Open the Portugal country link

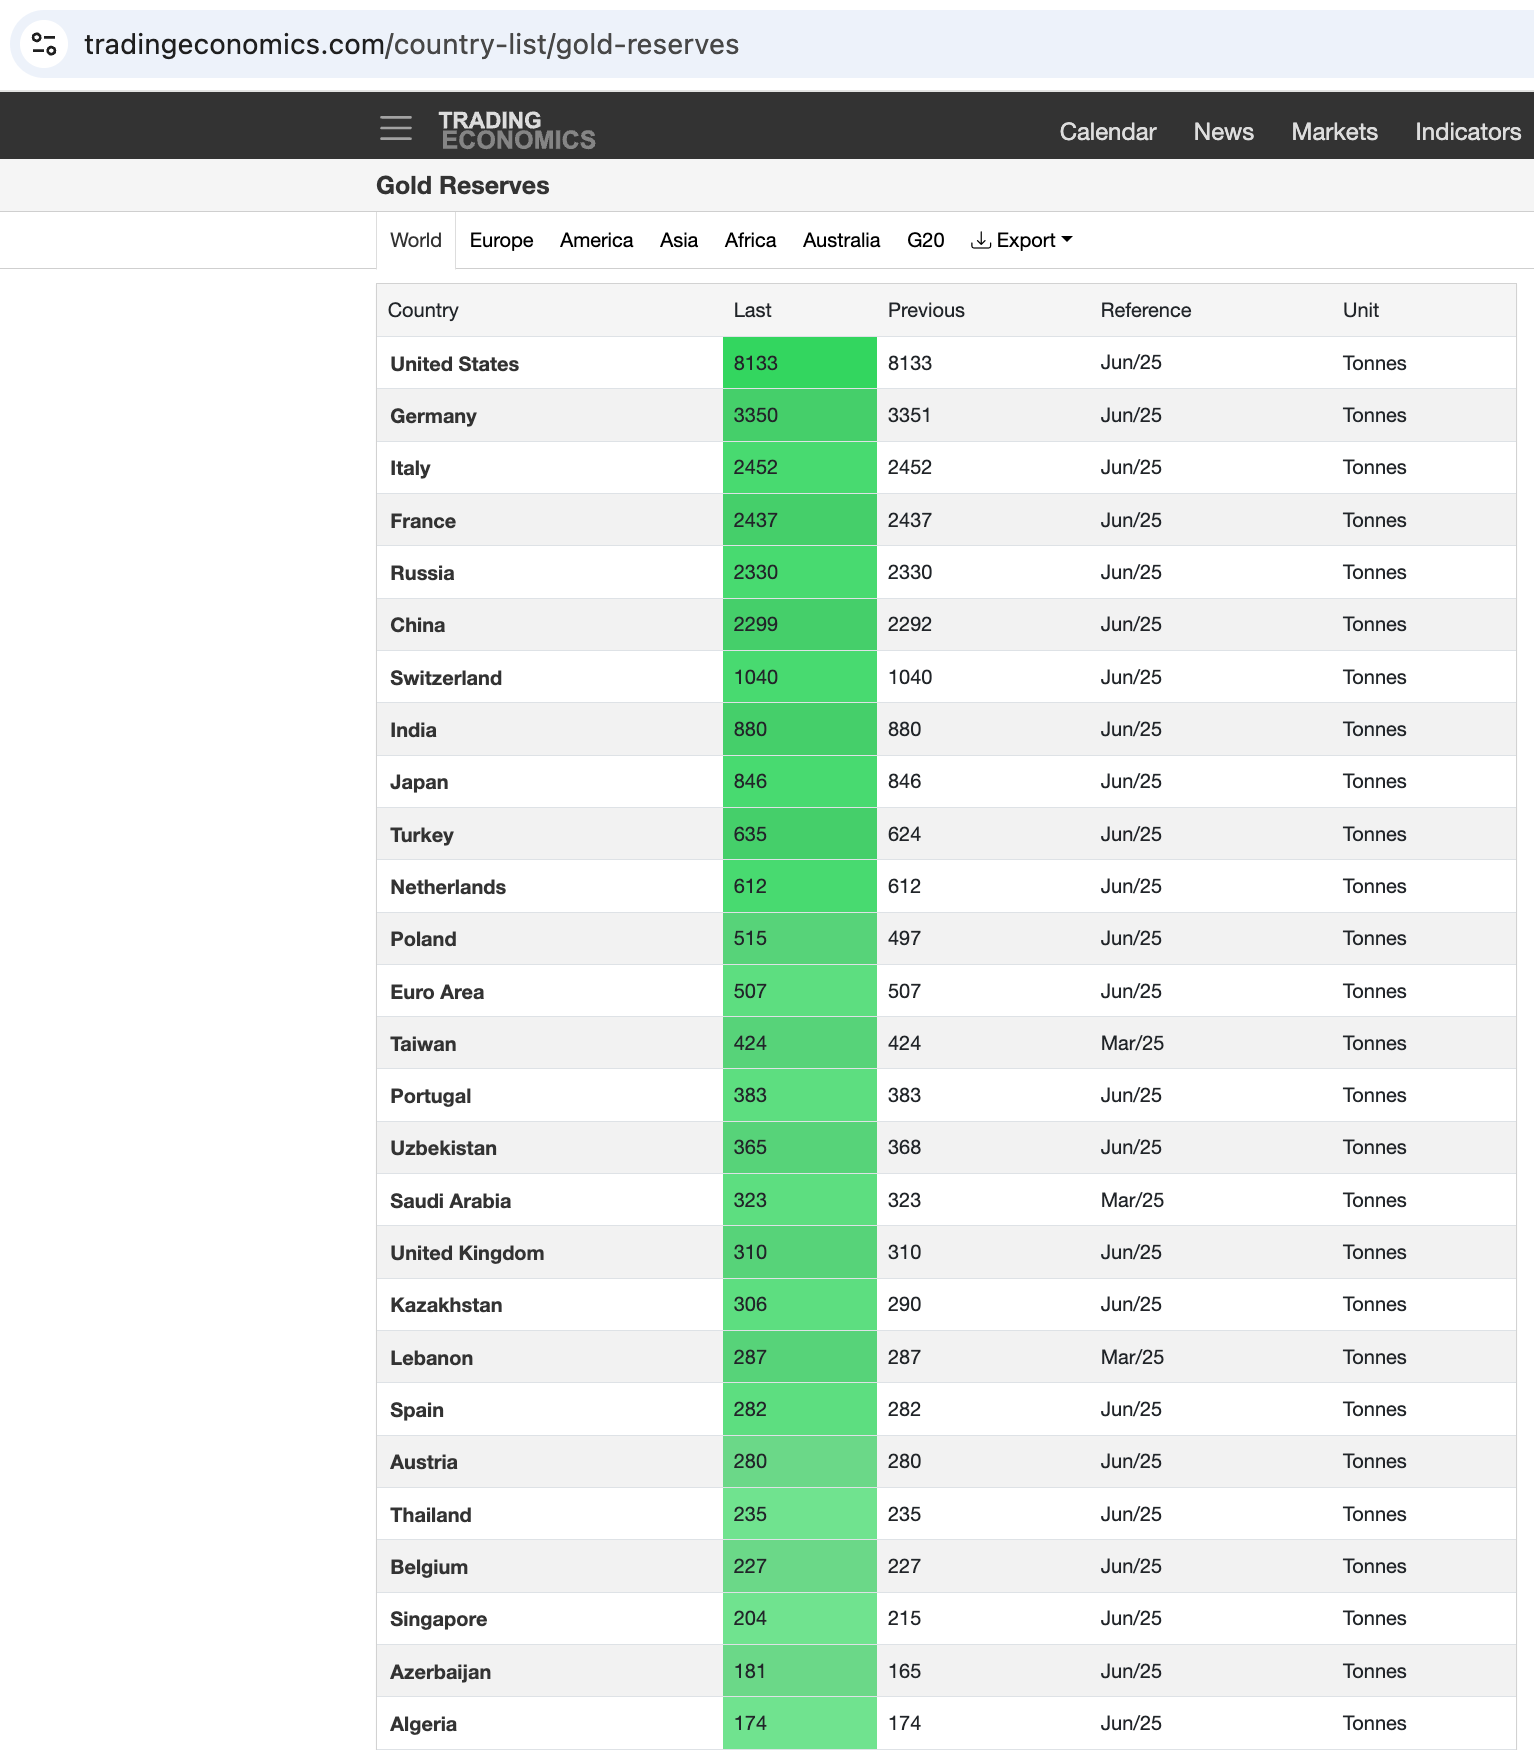click(x=430, y=1096)
